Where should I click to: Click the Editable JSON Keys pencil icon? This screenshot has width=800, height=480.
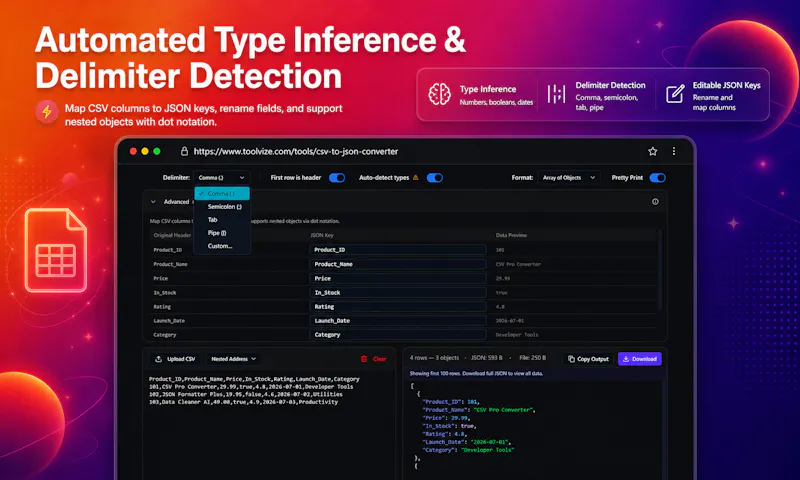(675, 94)
